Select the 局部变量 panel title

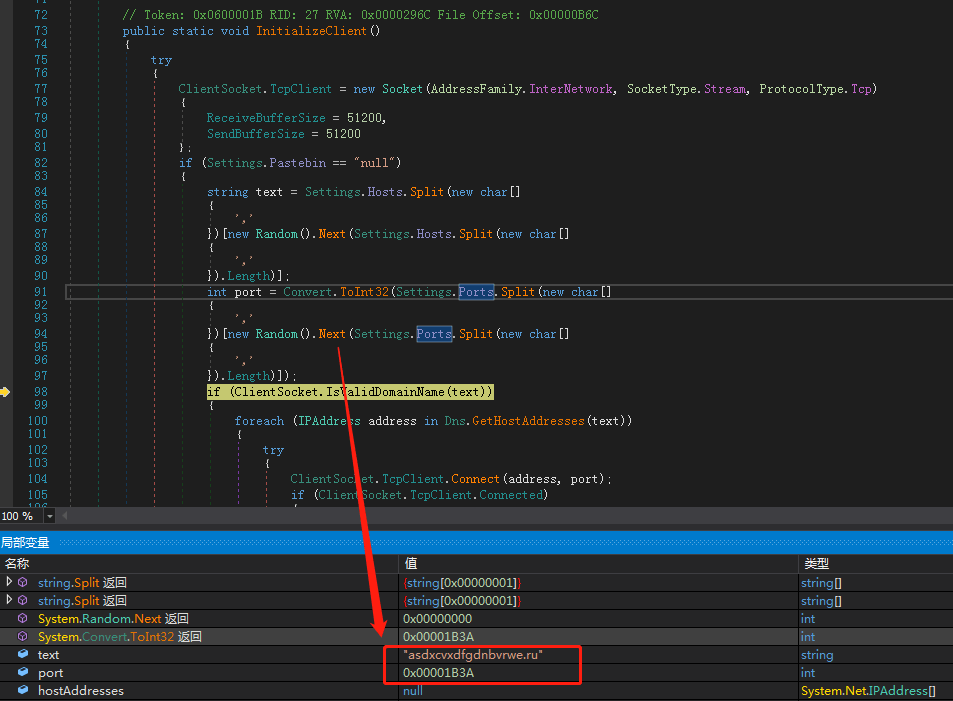click(x=25, y=542)
